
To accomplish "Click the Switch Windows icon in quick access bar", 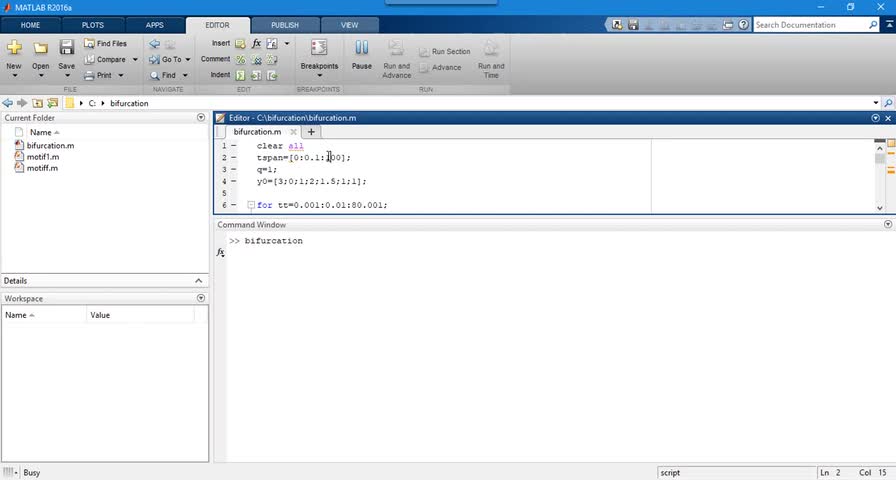I will [x=727, y=25].
